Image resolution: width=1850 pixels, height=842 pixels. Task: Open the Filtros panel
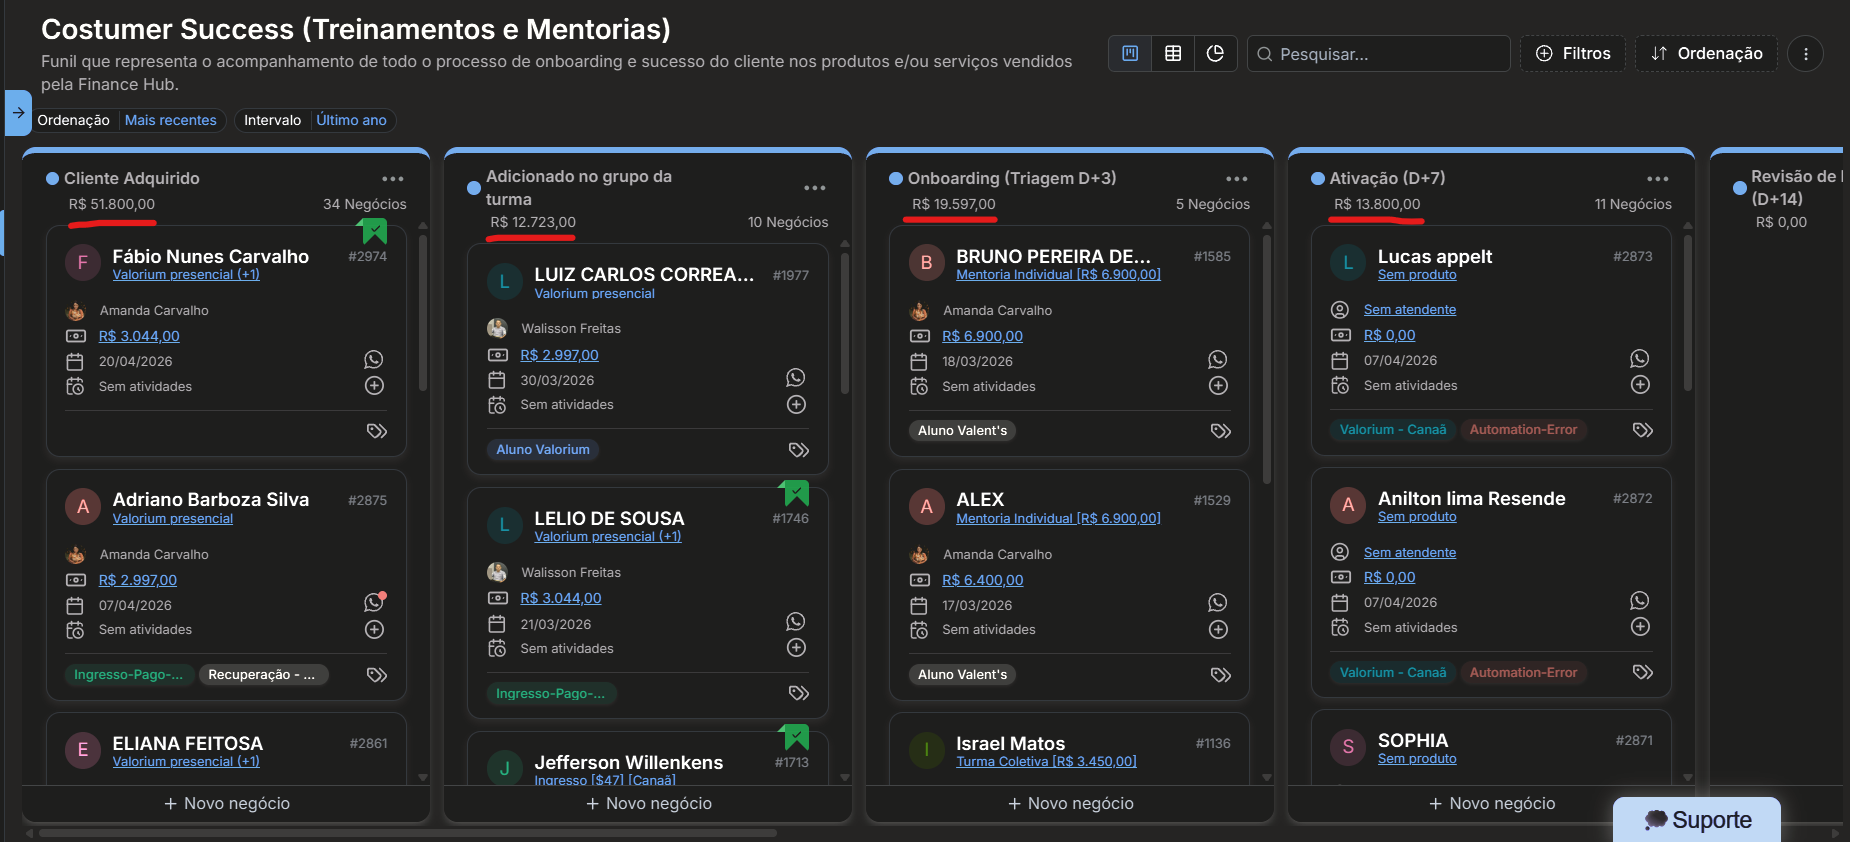click(x=1573, y=53)
